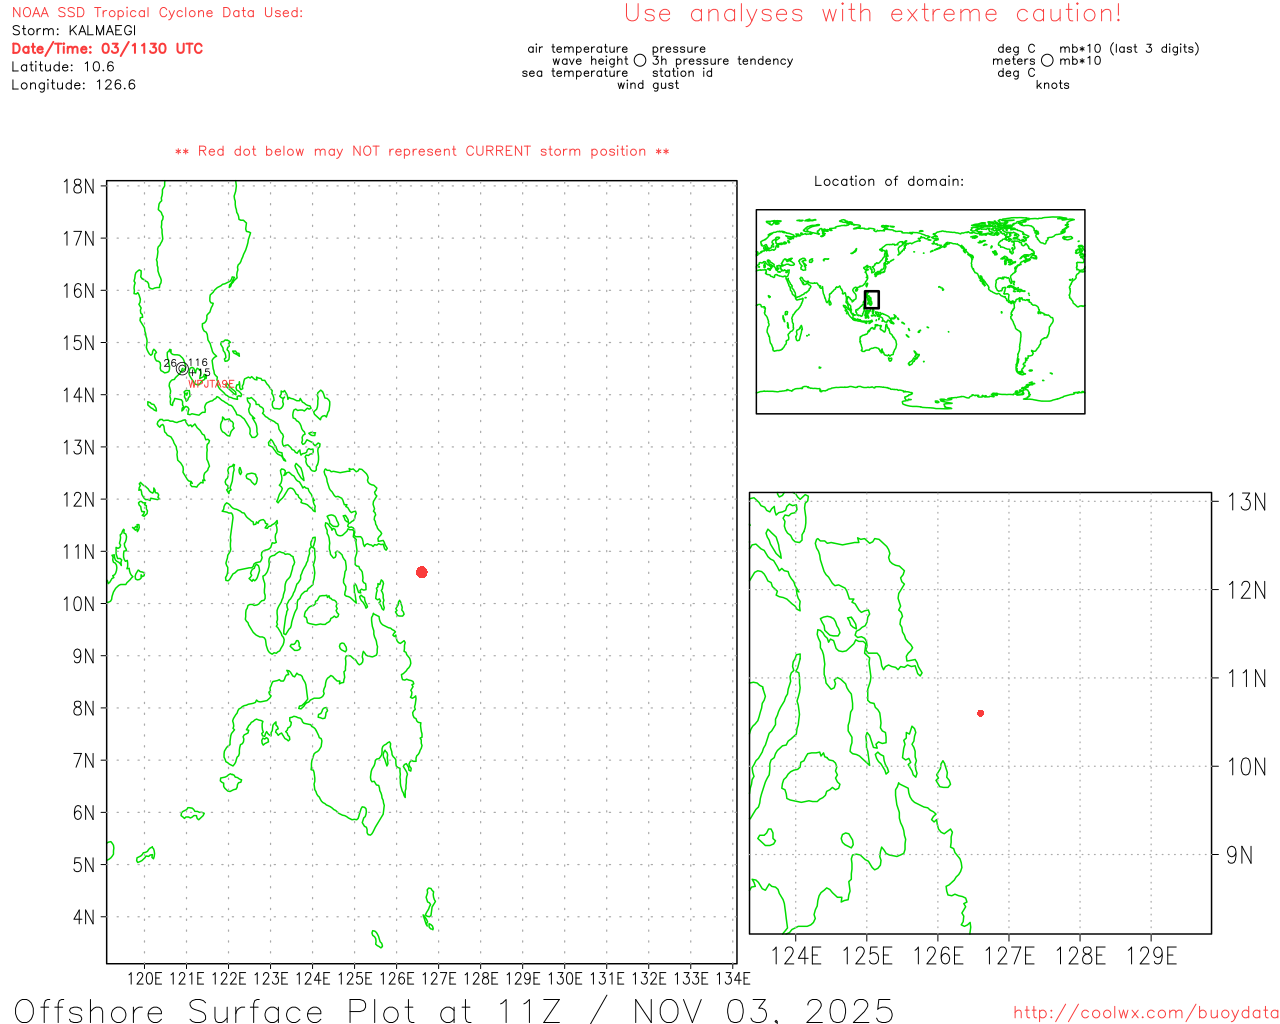
Task: Click the right legend circle beside mb*10
Action: pos(1047,61)
